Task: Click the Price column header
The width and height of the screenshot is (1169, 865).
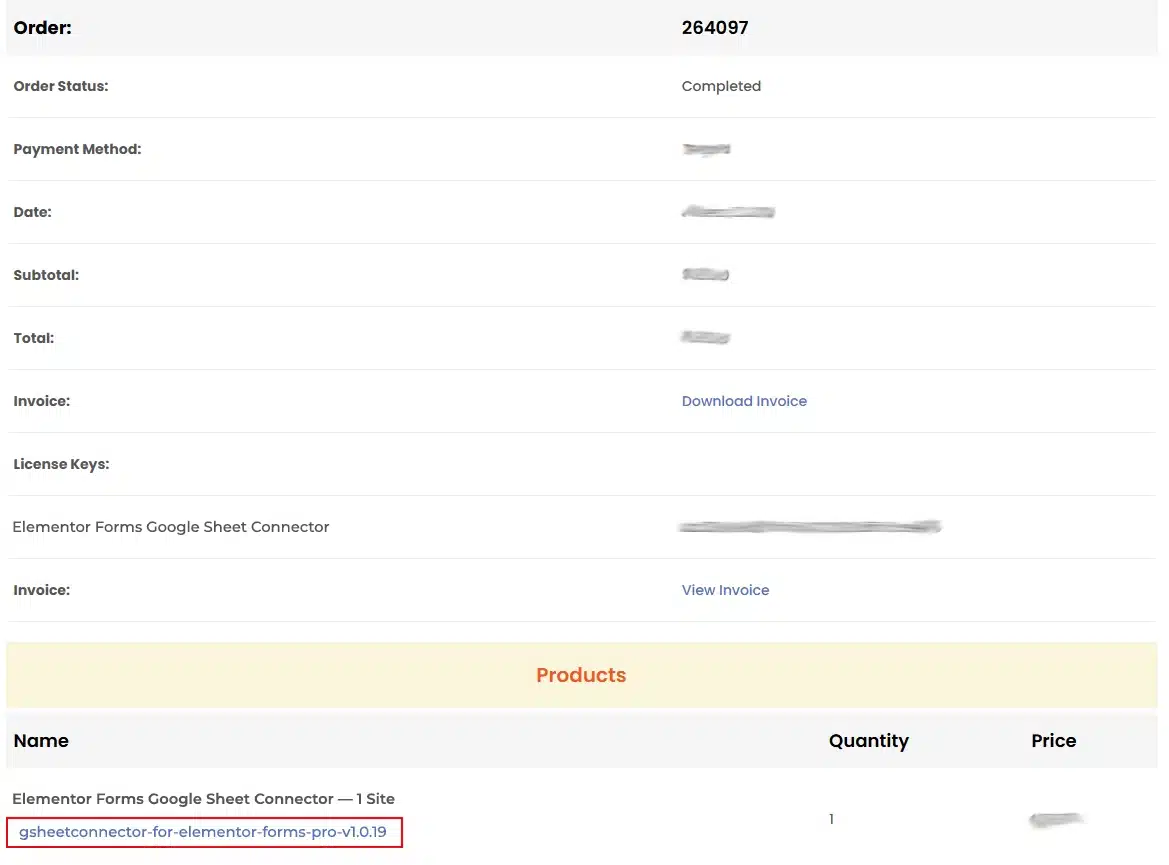Action: pos(1053,741)
